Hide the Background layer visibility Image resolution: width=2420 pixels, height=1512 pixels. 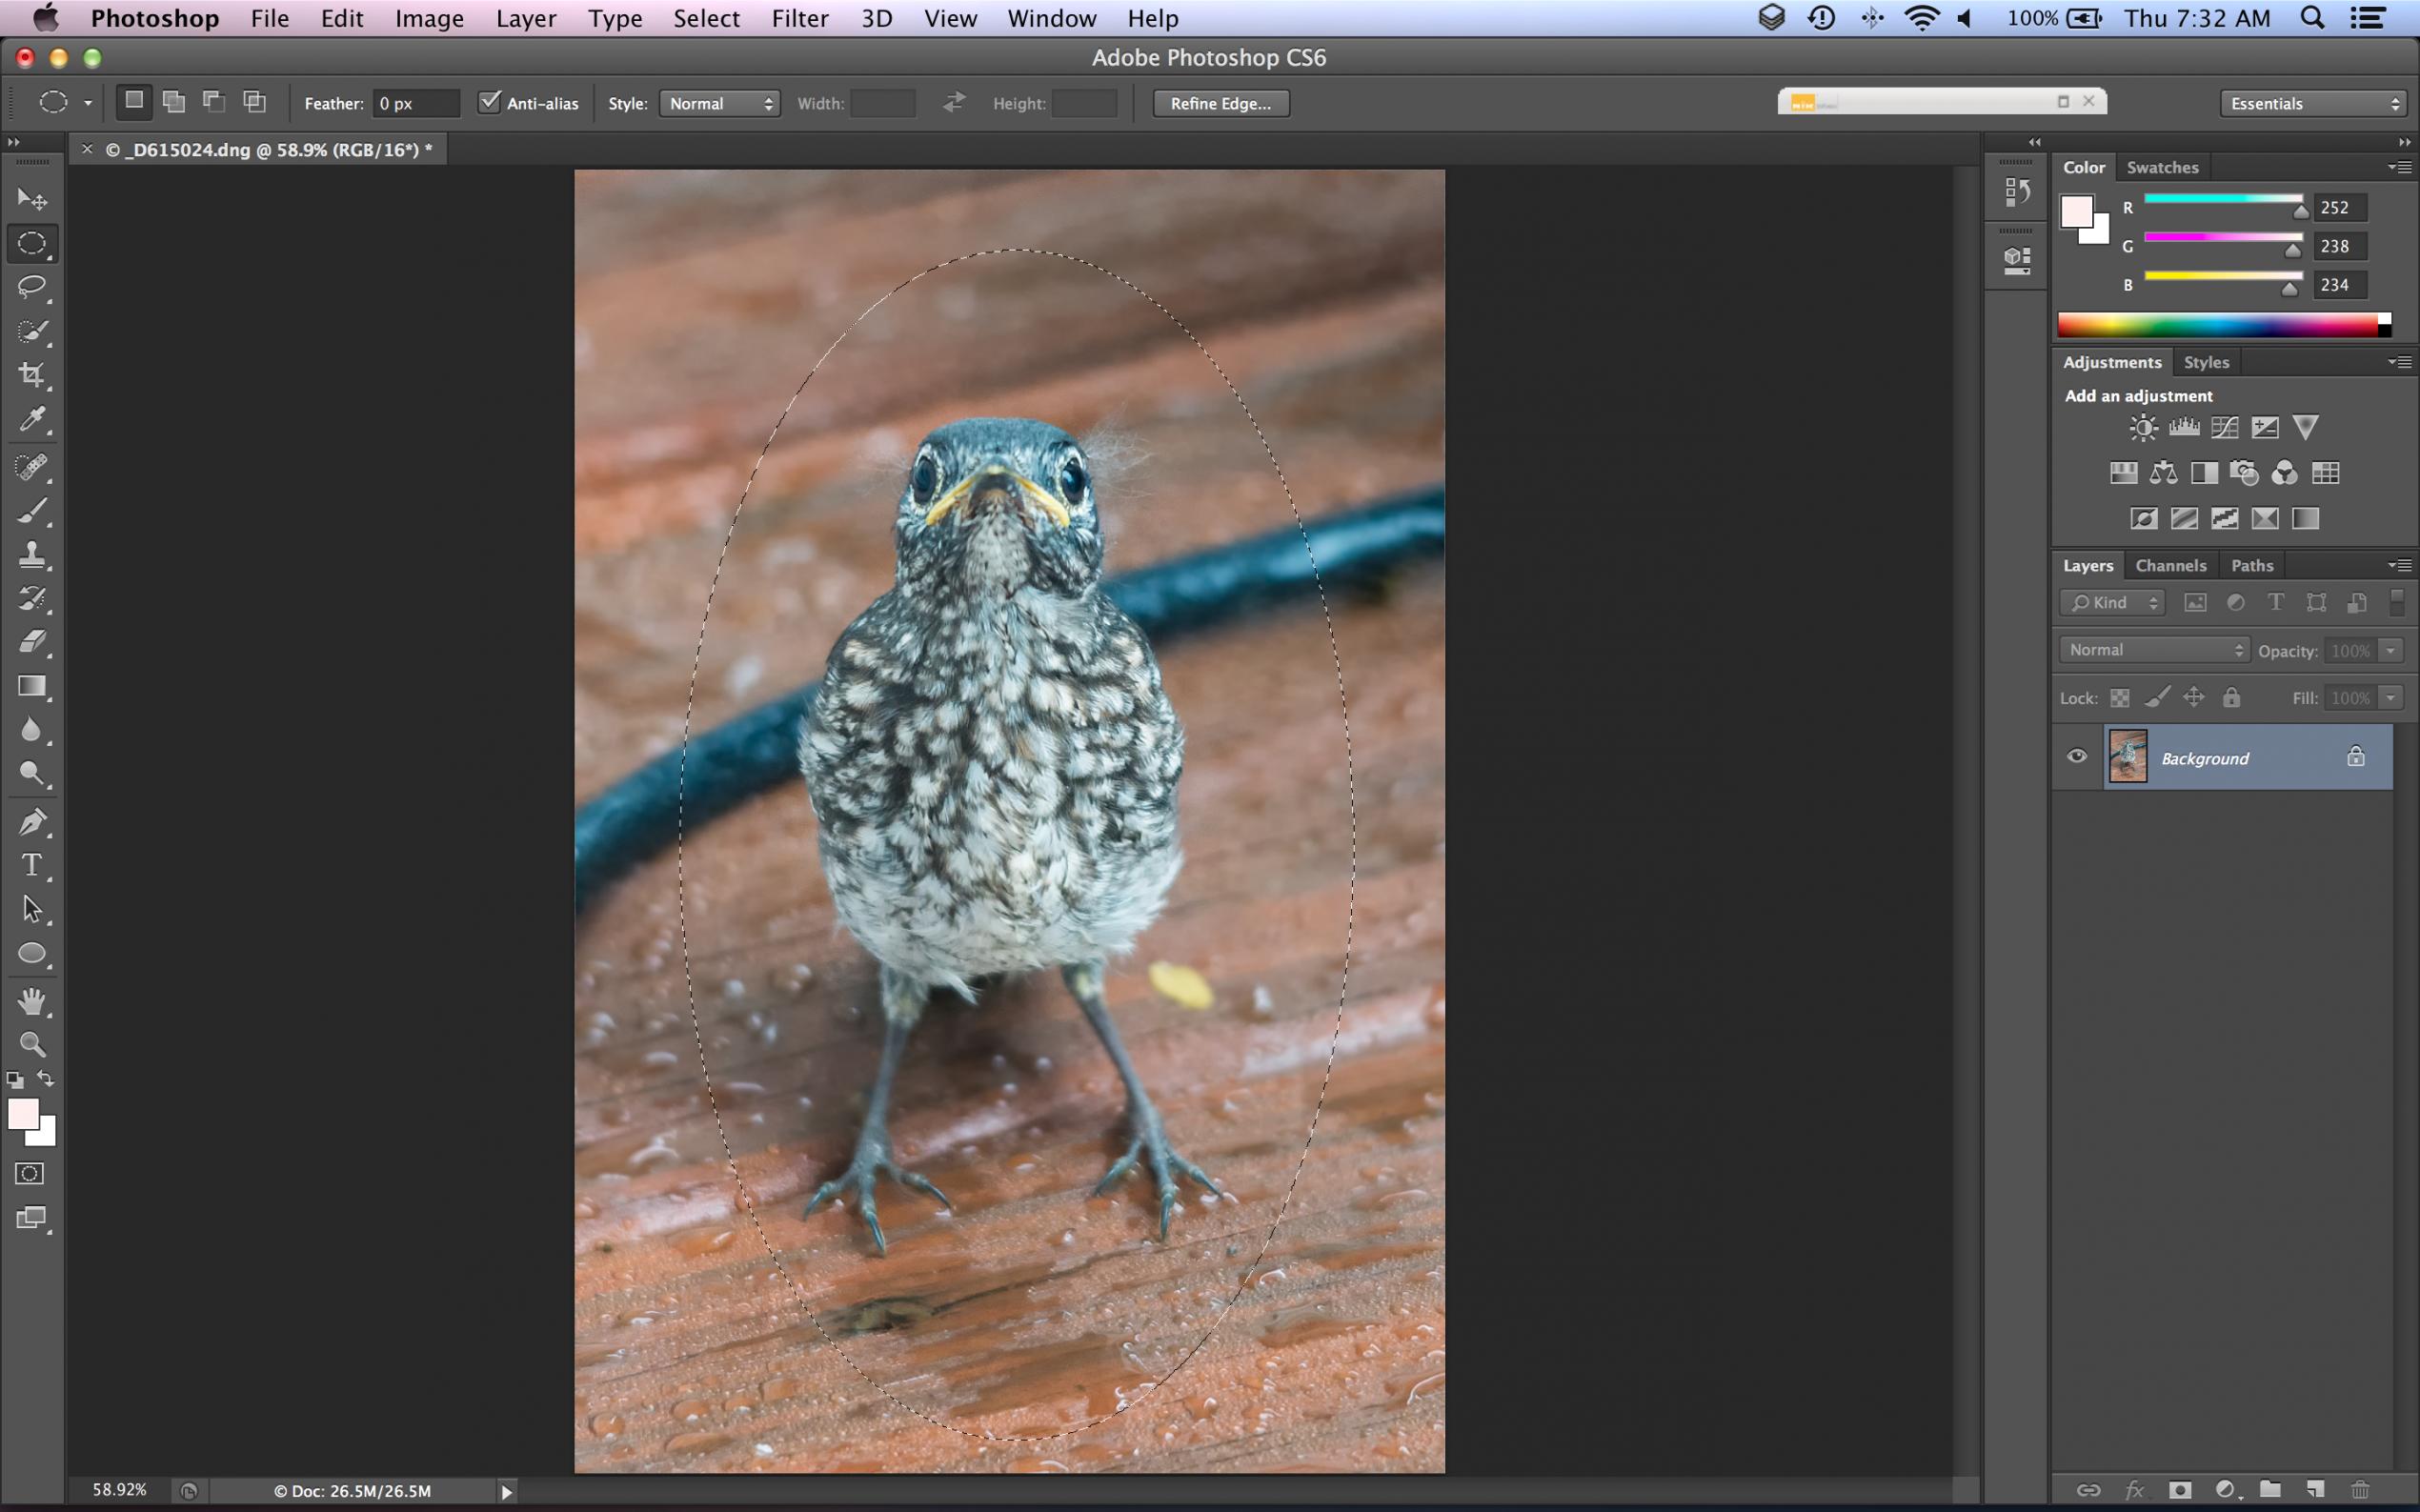click(2077, 757)
